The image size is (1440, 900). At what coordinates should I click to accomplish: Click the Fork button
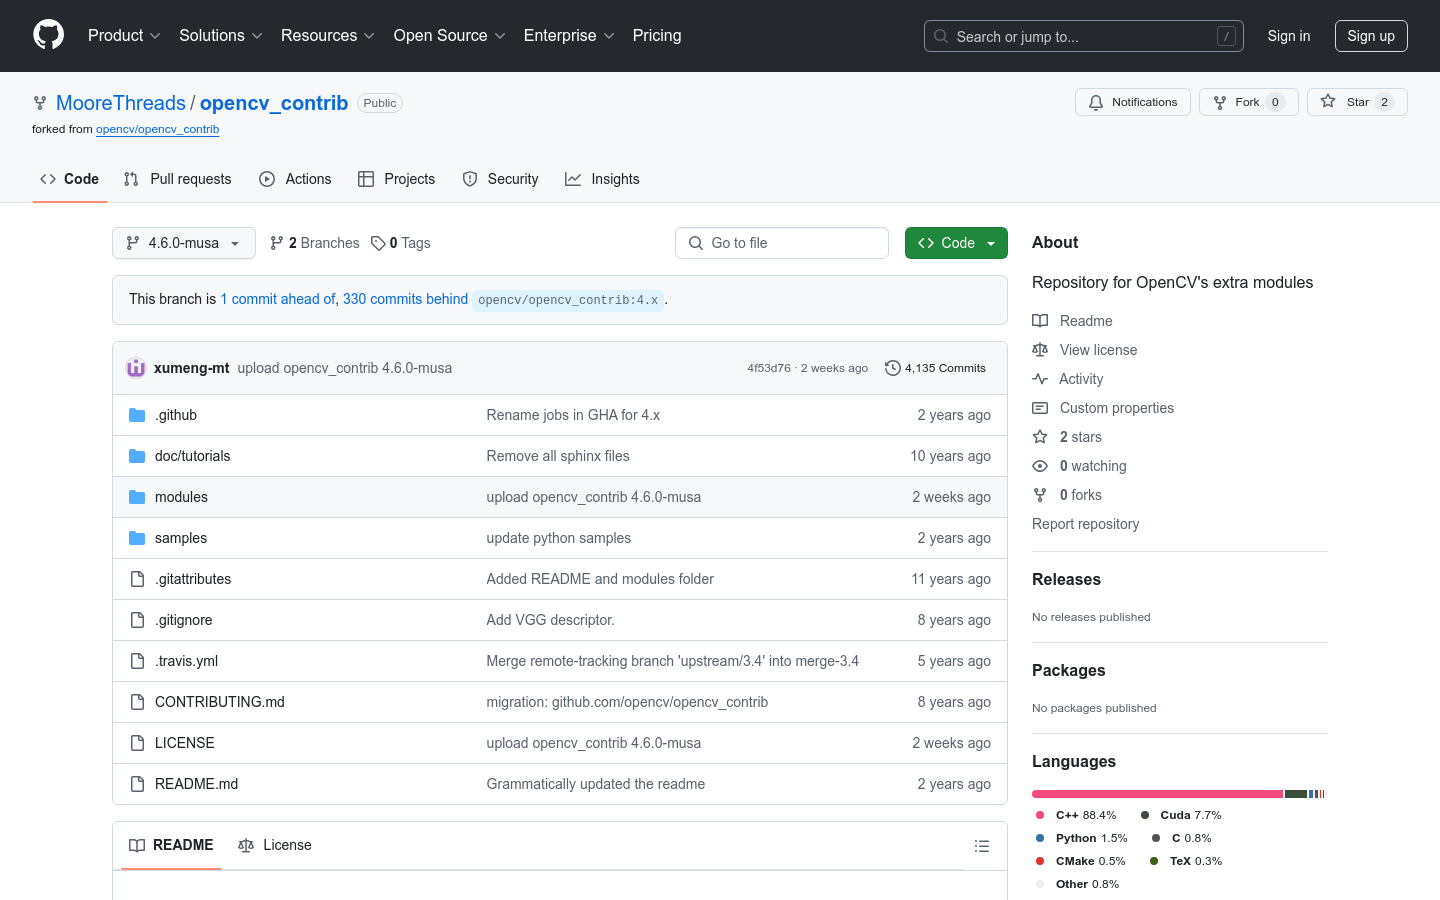(x=1249, y=102)
